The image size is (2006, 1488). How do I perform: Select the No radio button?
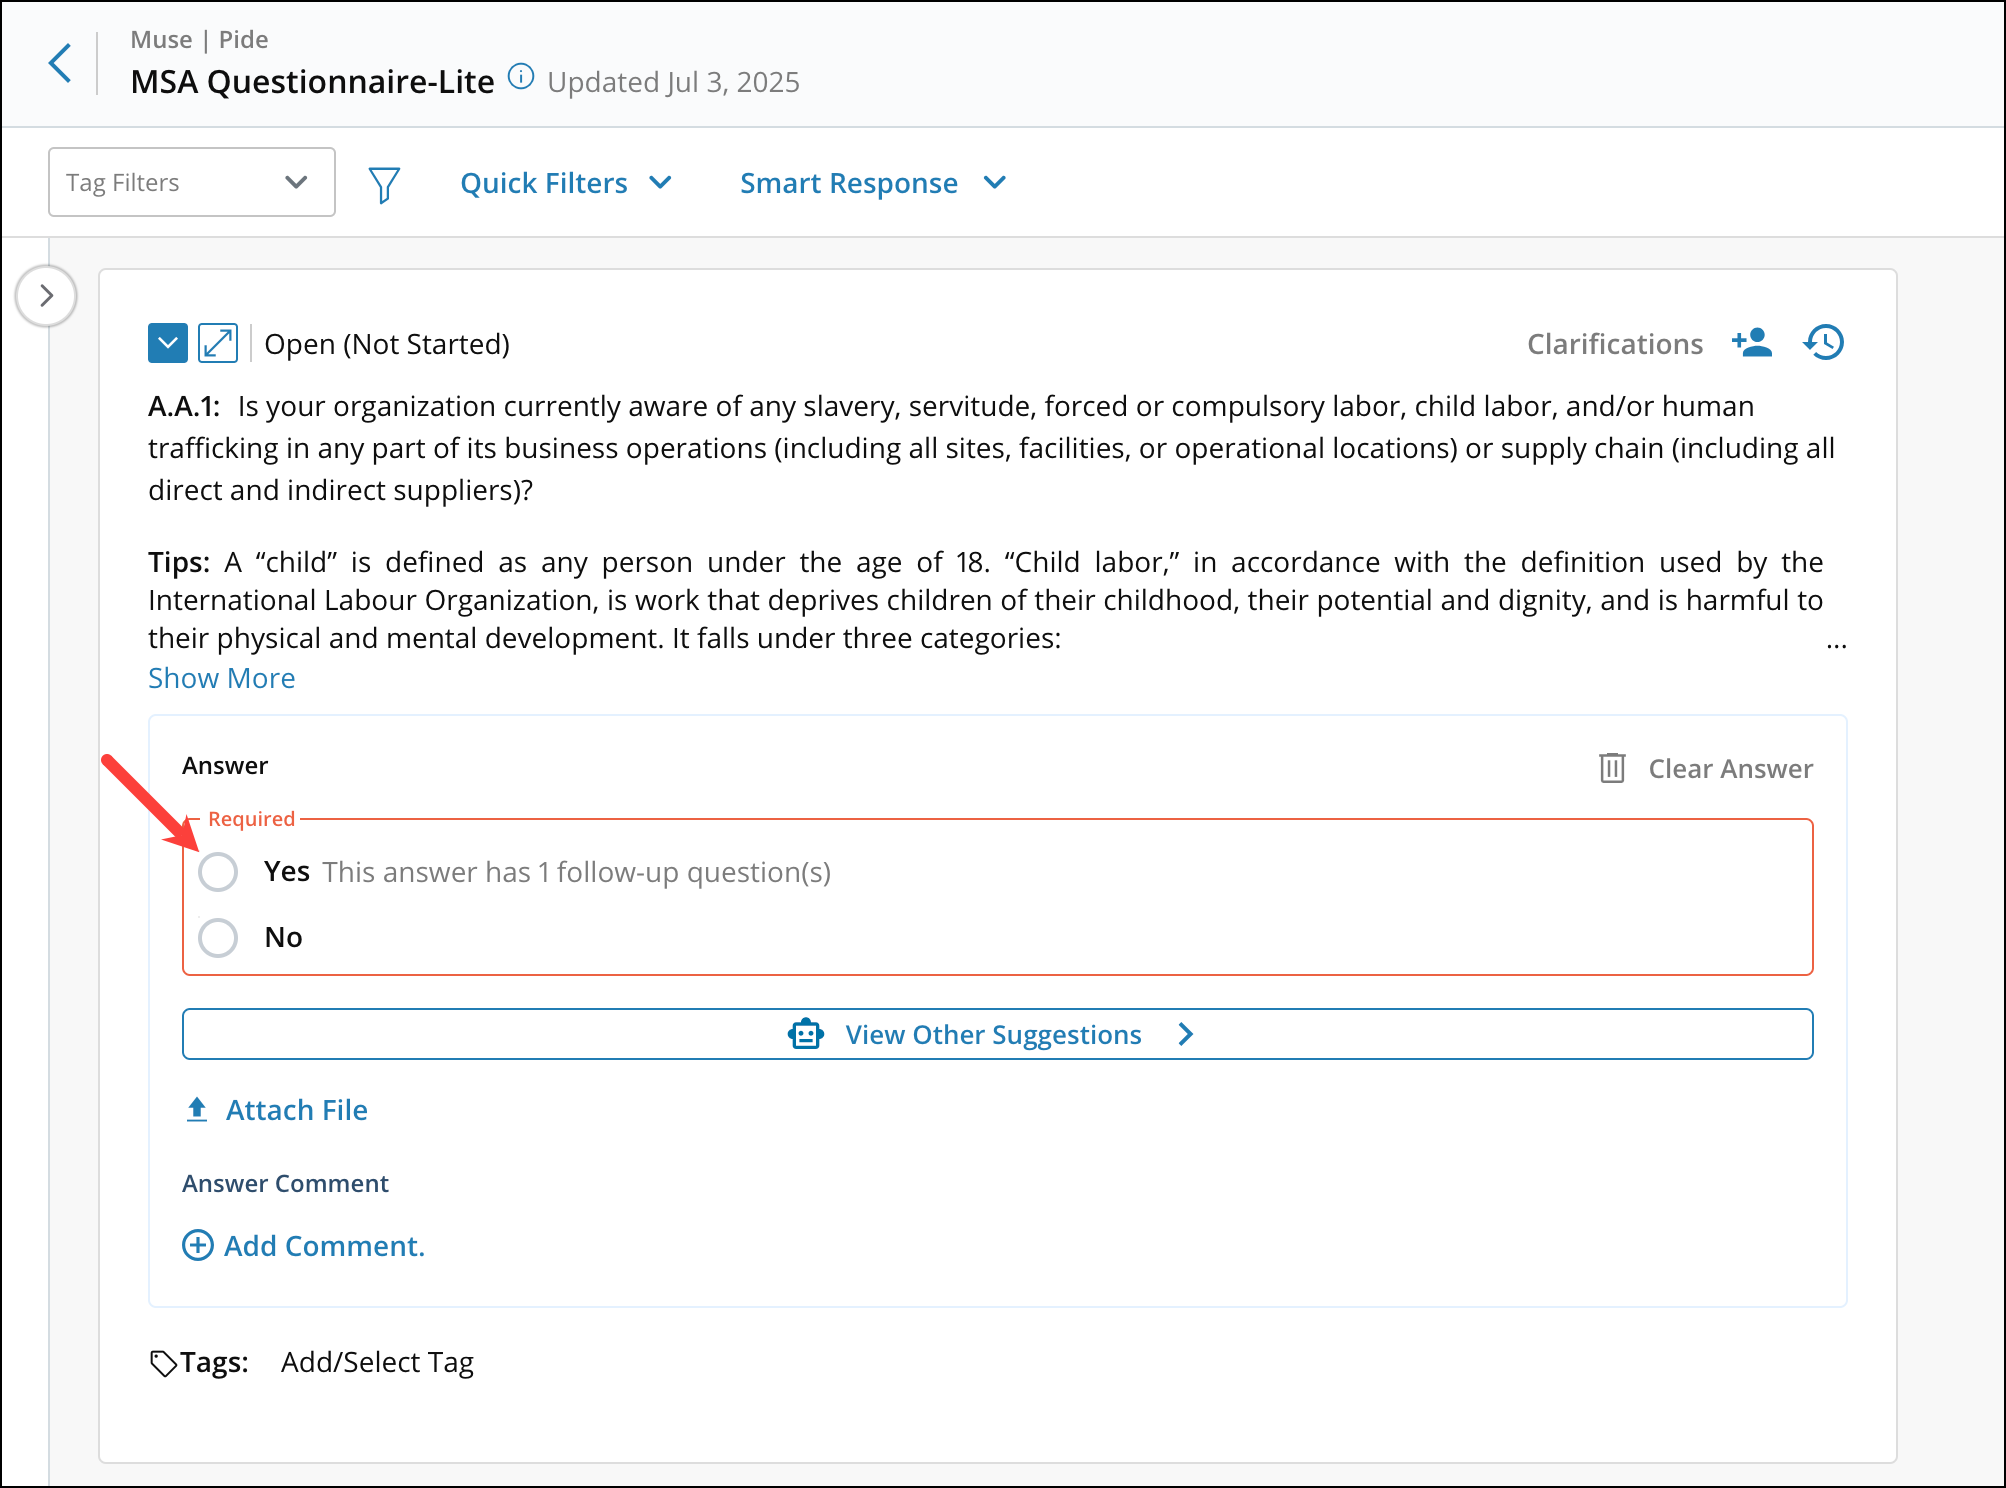217,937
